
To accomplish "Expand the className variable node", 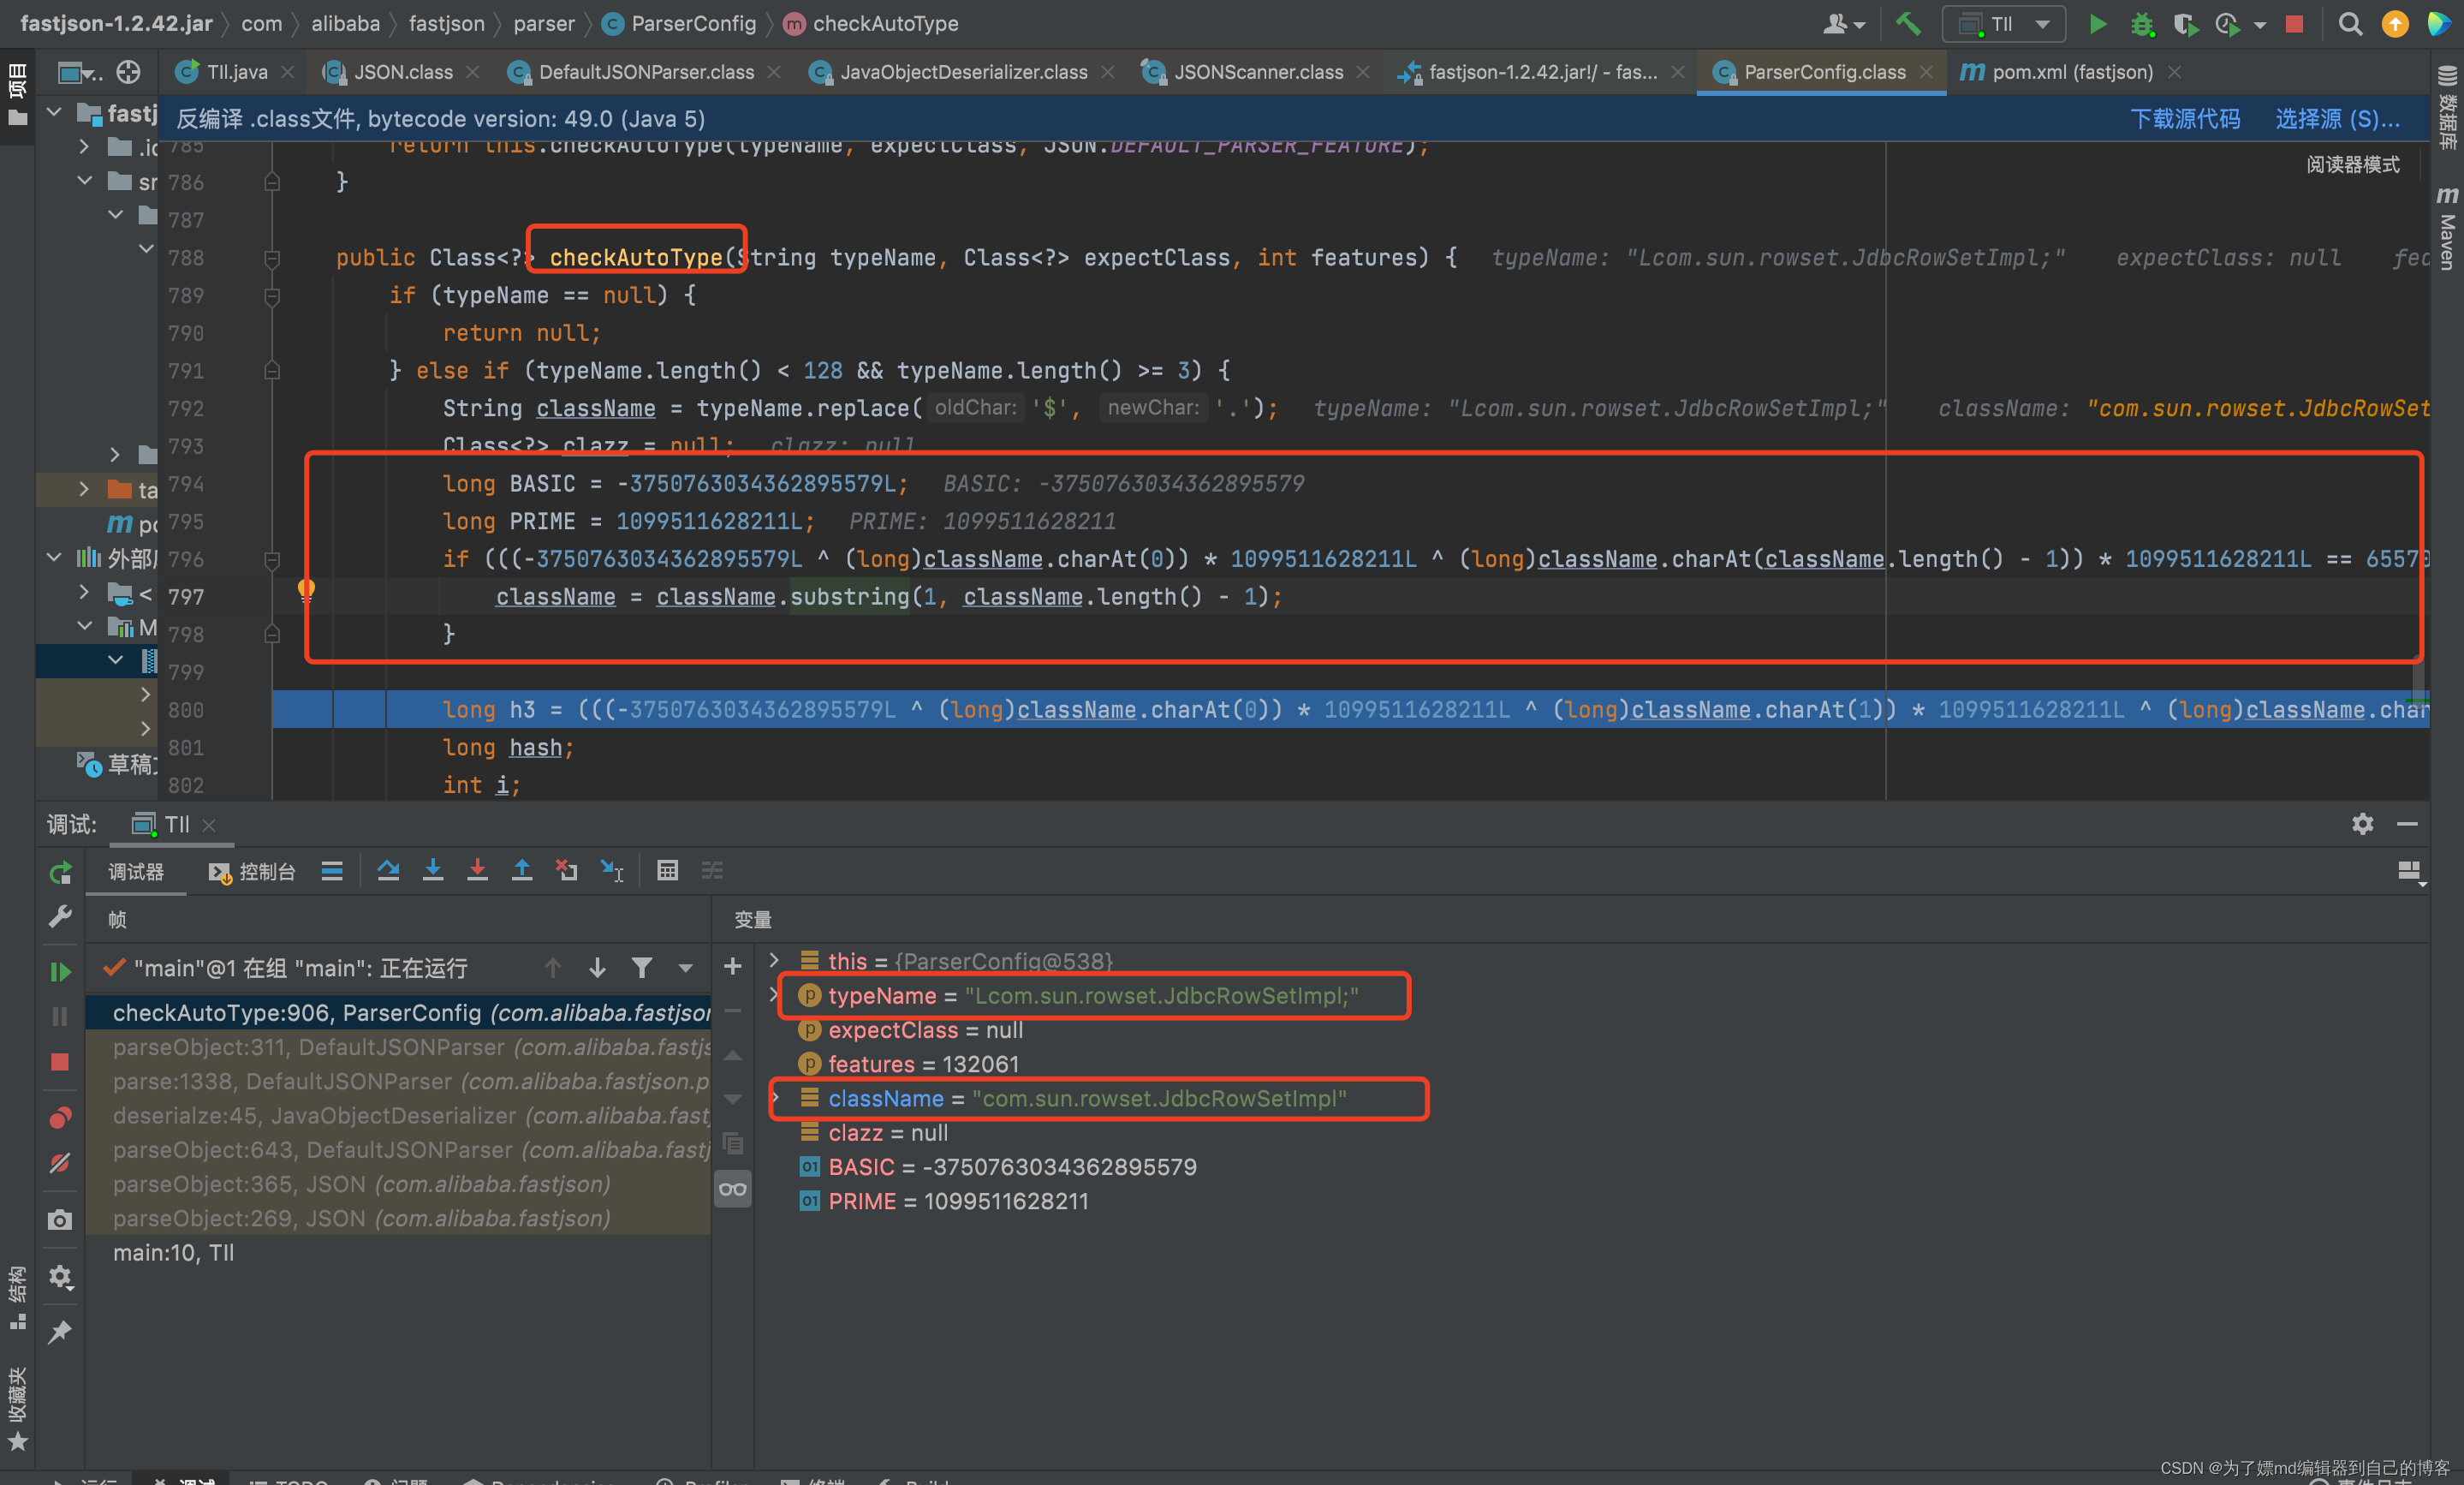I will pyautogui.click(x=775, y=1098).
